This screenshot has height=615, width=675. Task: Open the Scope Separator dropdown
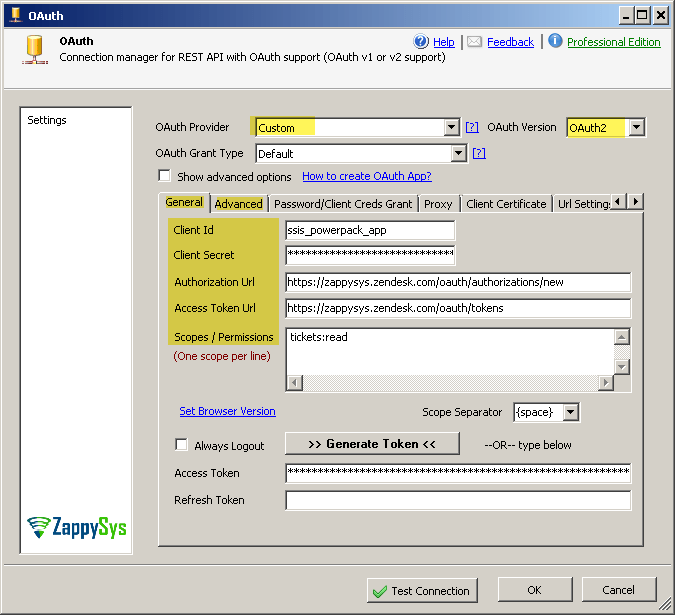(570, 412)
